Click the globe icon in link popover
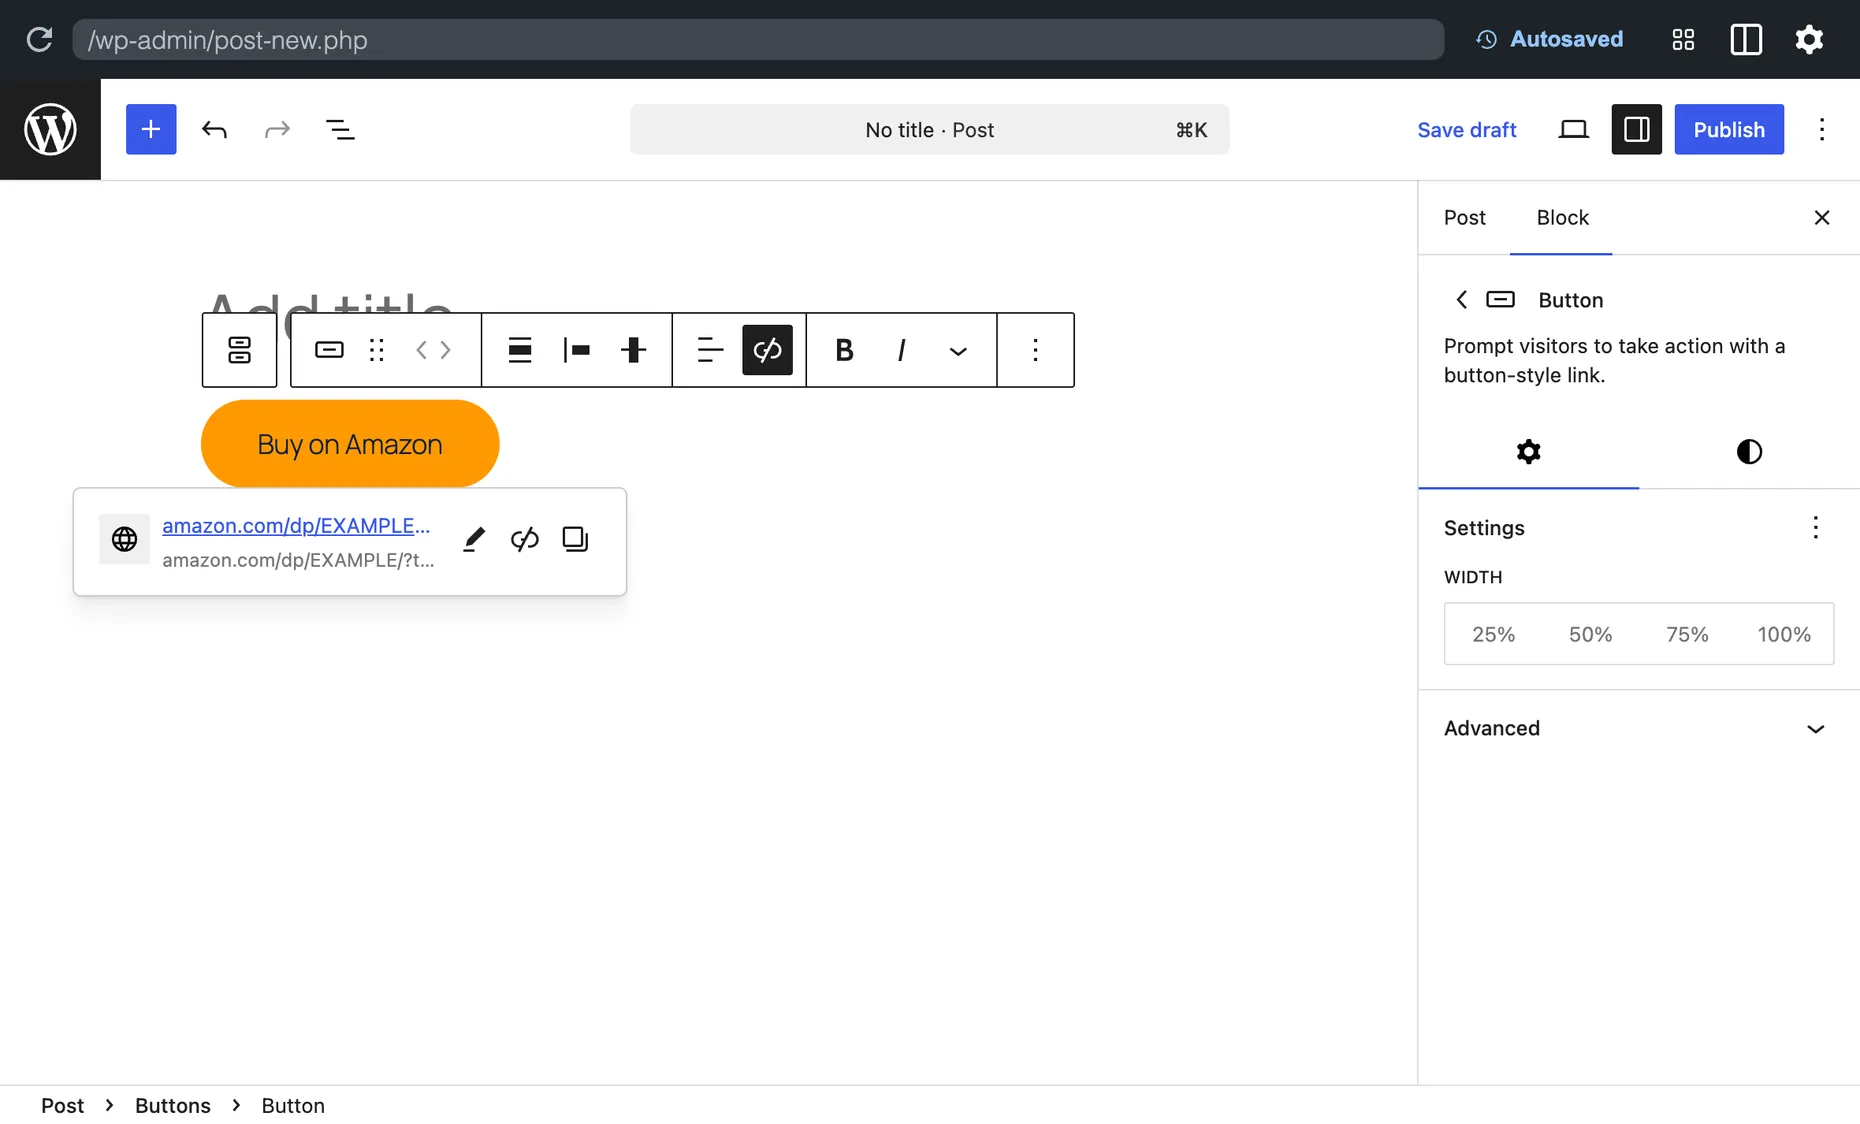Screen dimensions: 1860x1124 pos(124,539)
